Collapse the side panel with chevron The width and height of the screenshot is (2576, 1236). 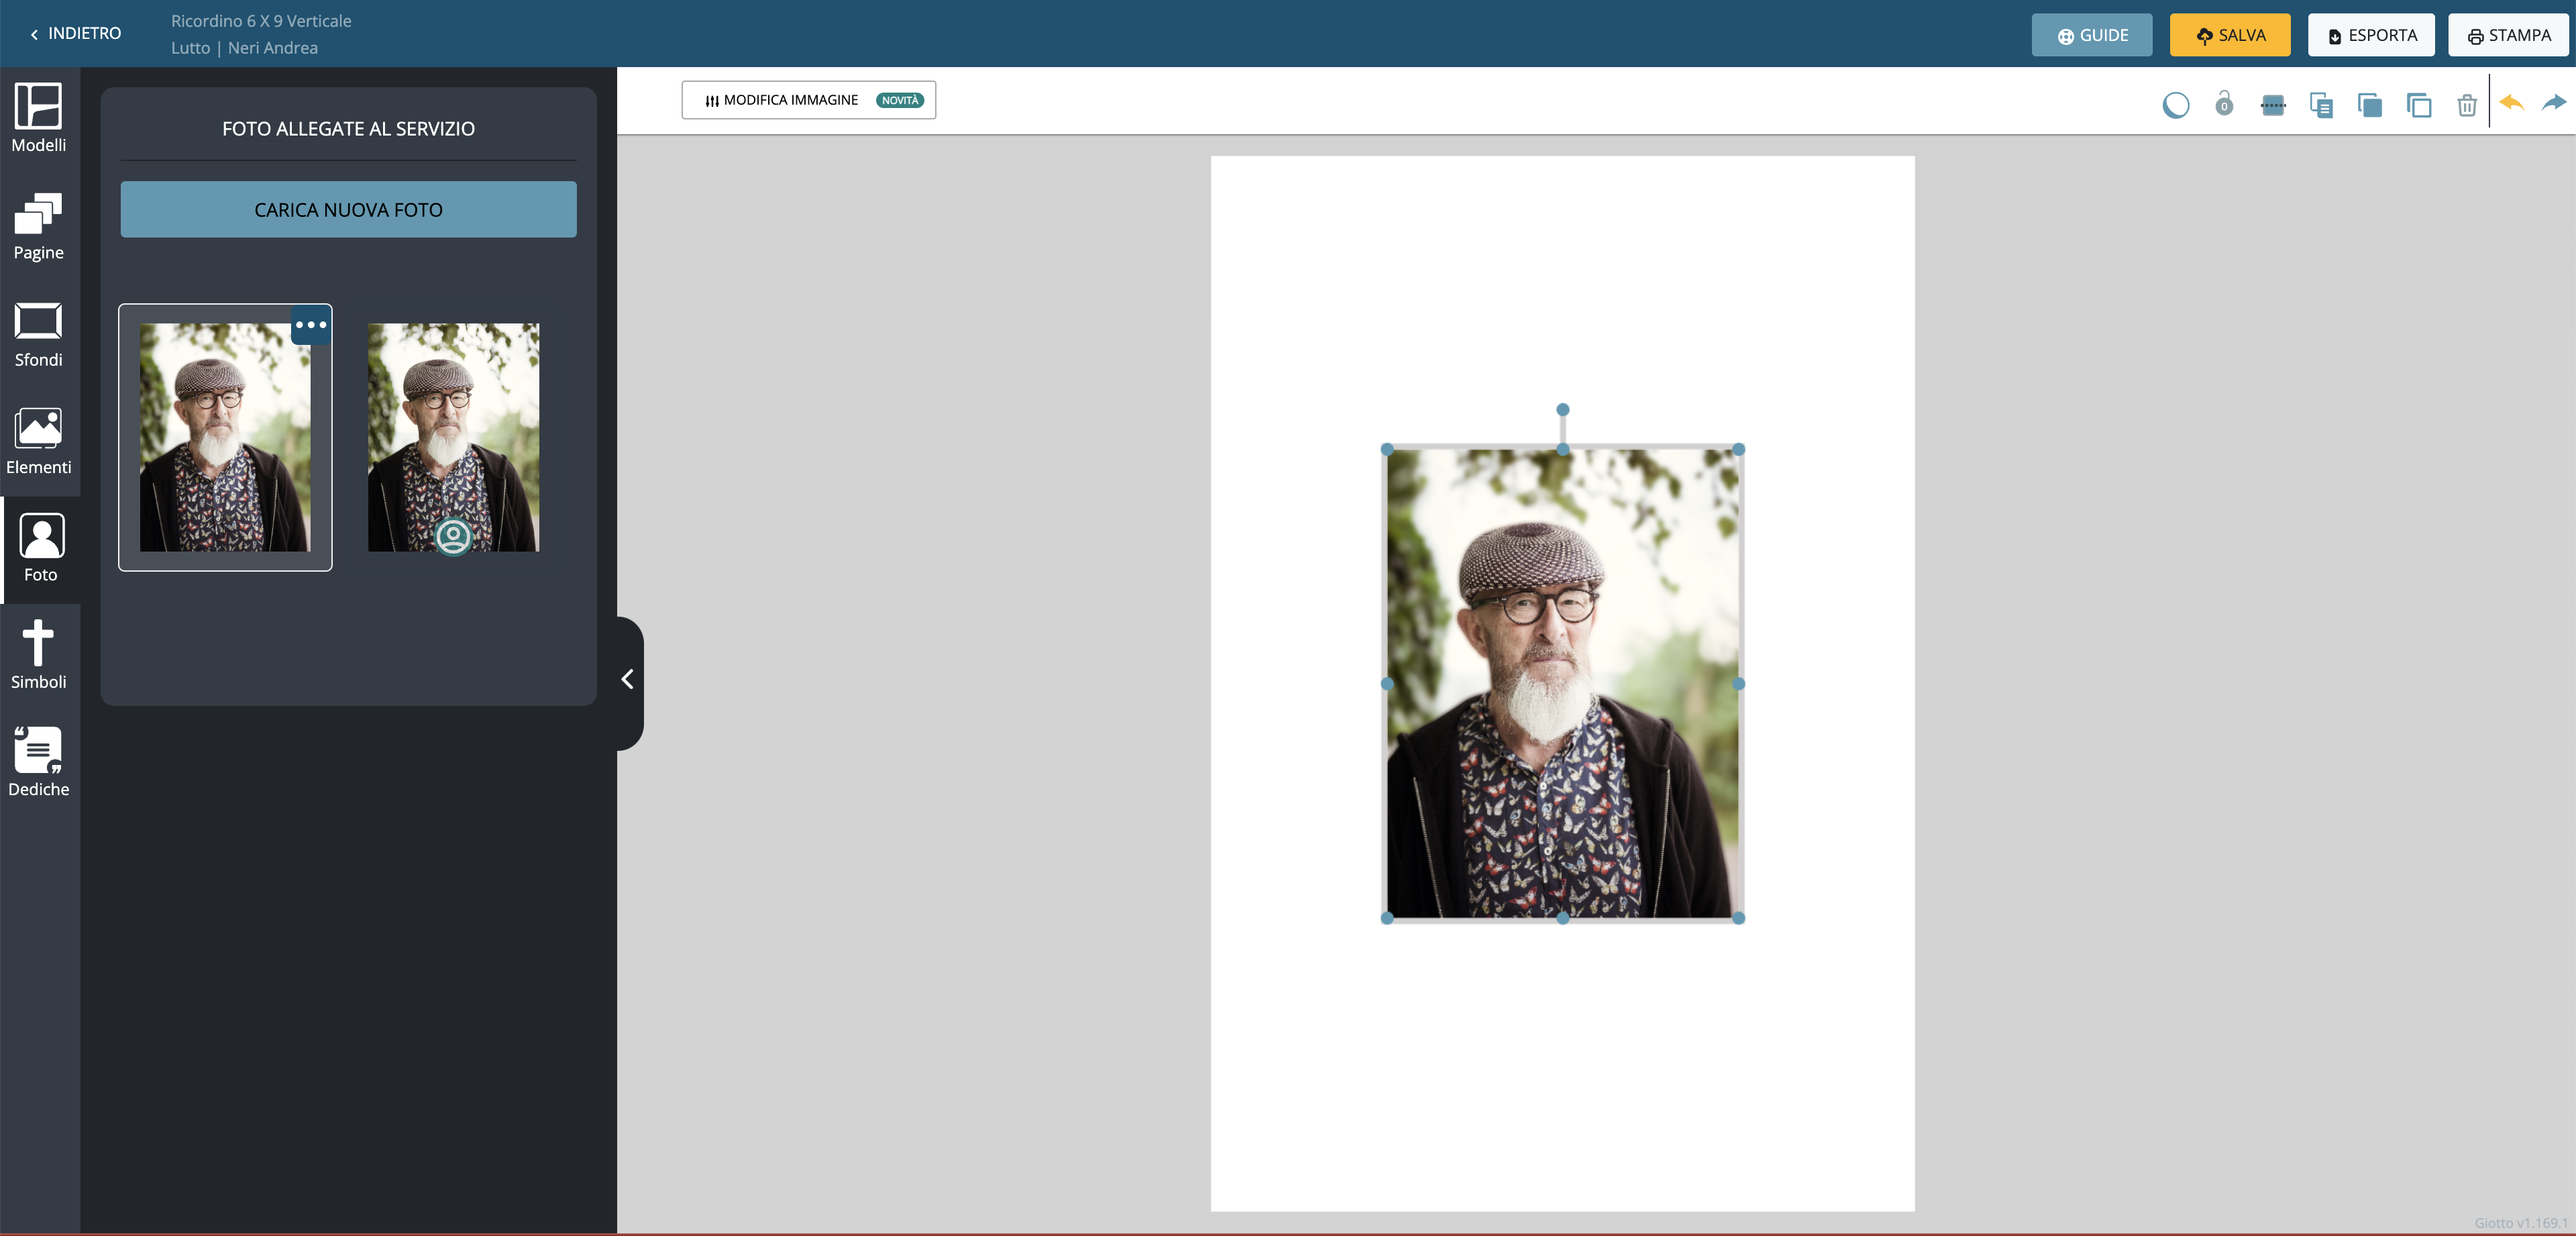click(628, 680)
